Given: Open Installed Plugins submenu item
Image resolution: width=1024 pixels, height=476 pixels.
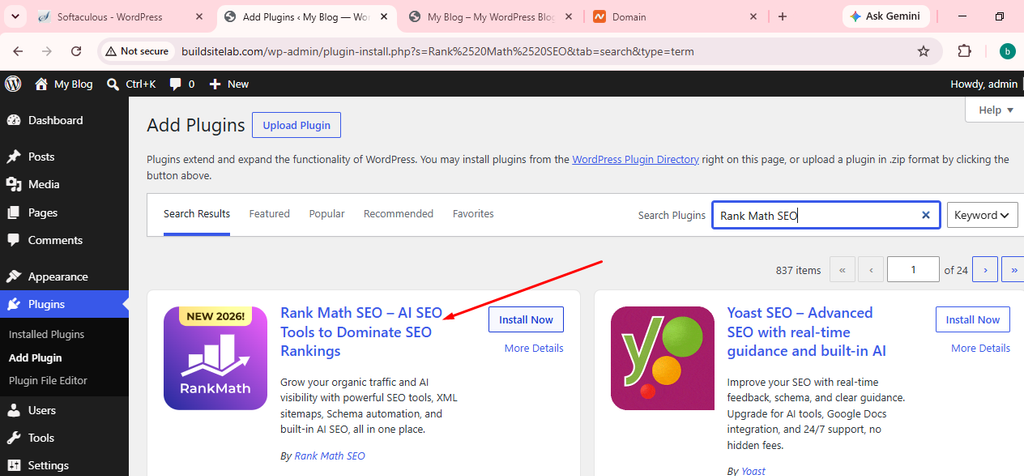Looking at the screenshot, I should coord(46,334).
